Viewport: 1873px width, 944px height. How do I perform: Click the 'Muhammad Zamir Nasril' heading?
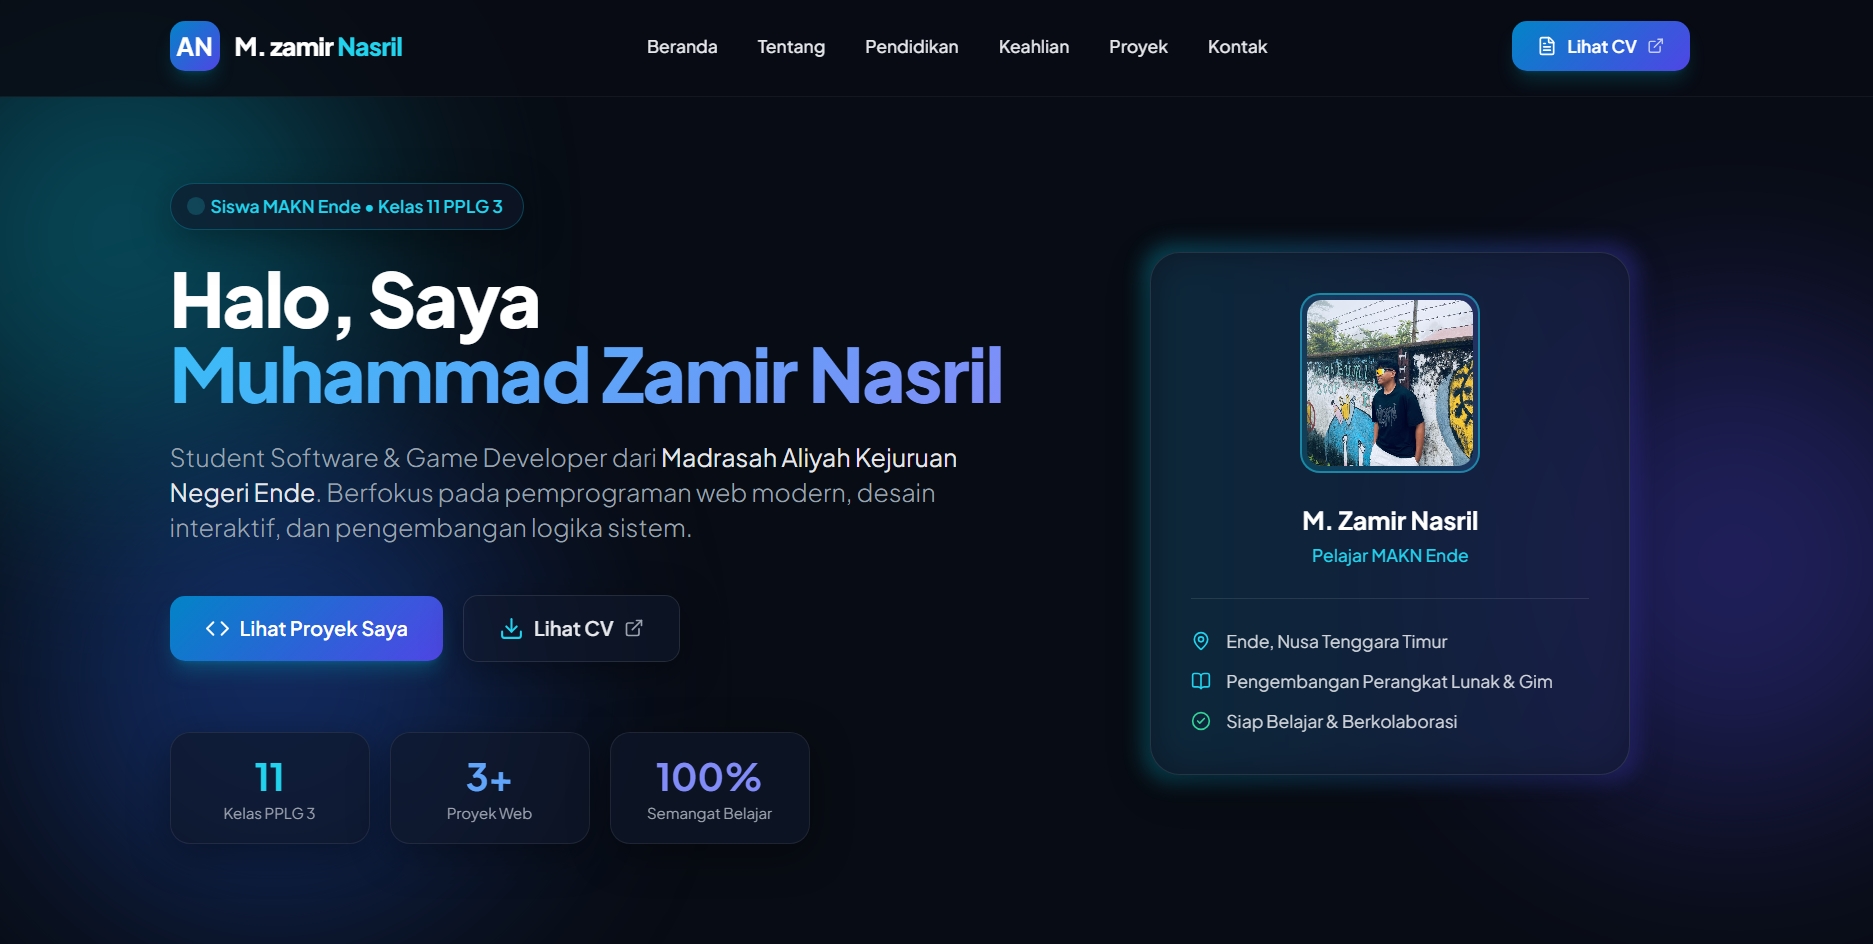click(586, 376)
